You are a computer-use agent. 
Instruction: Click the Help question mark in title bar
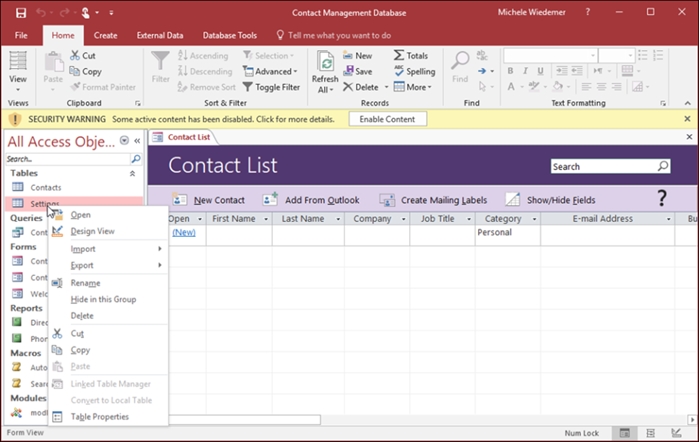pyautogui.click(x=588, y=12)
